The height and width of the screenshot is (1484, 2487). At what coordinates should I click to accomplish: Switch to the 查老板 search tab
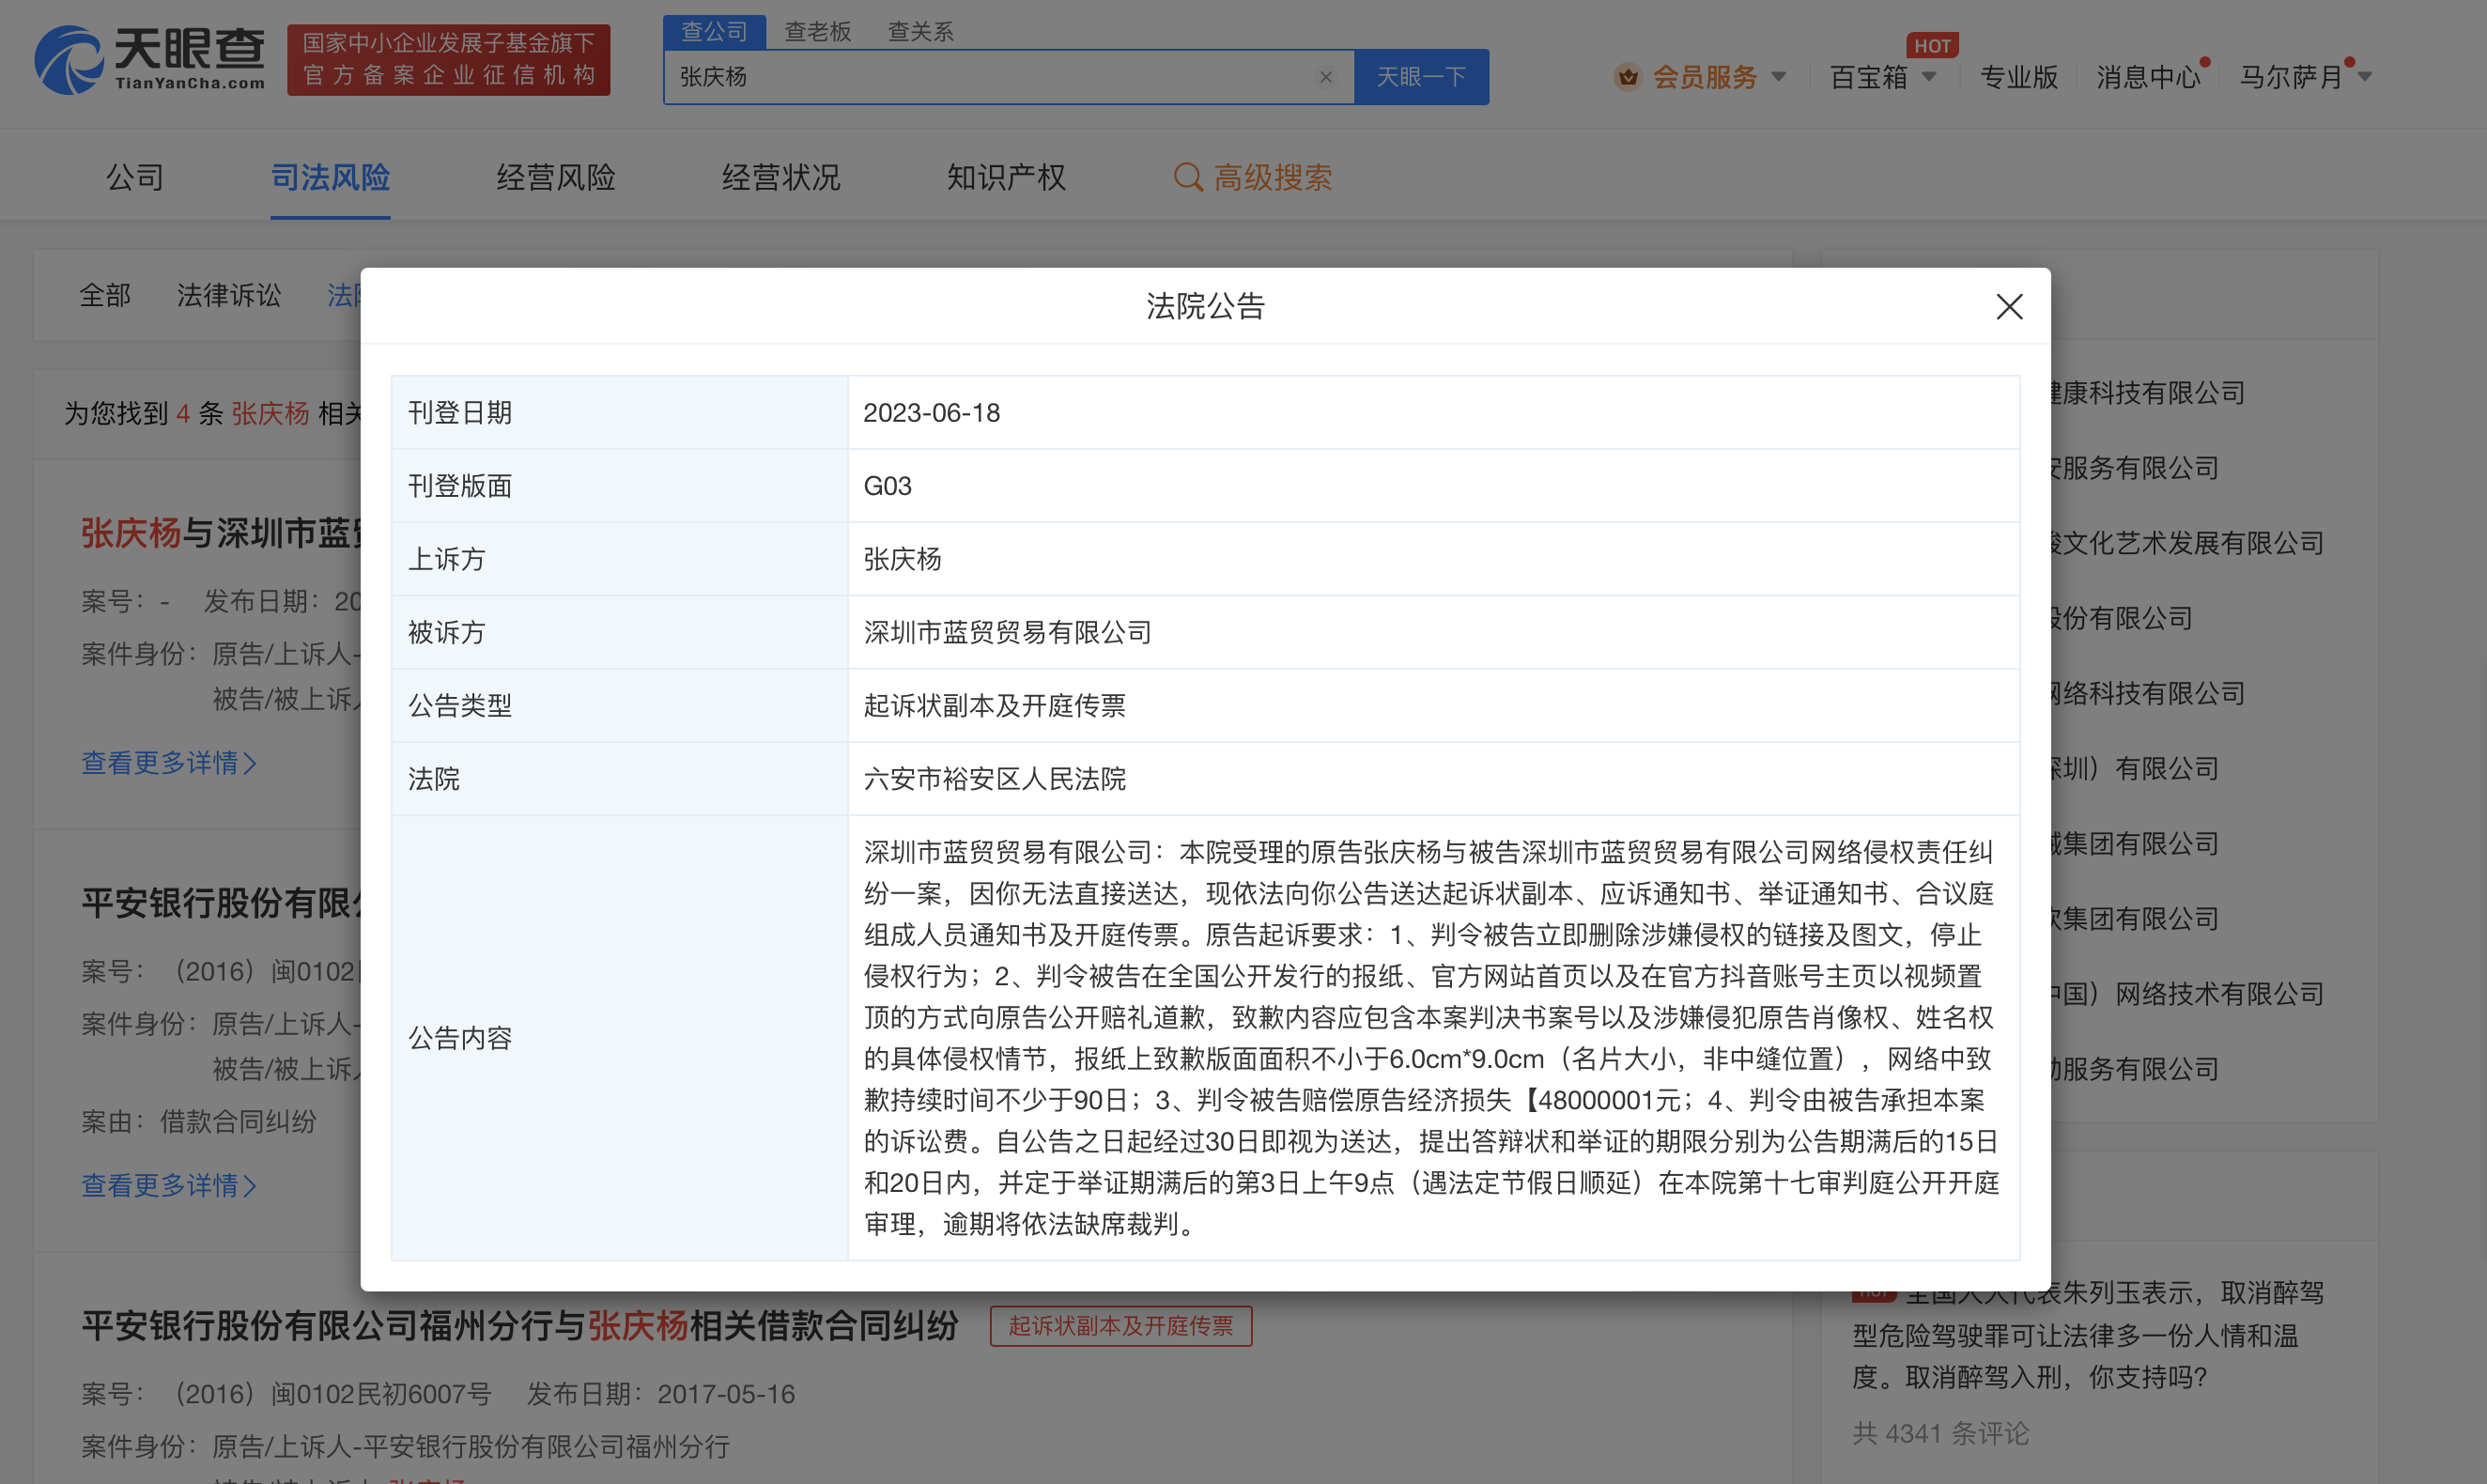pyautogui.click(x=818, y=31)
